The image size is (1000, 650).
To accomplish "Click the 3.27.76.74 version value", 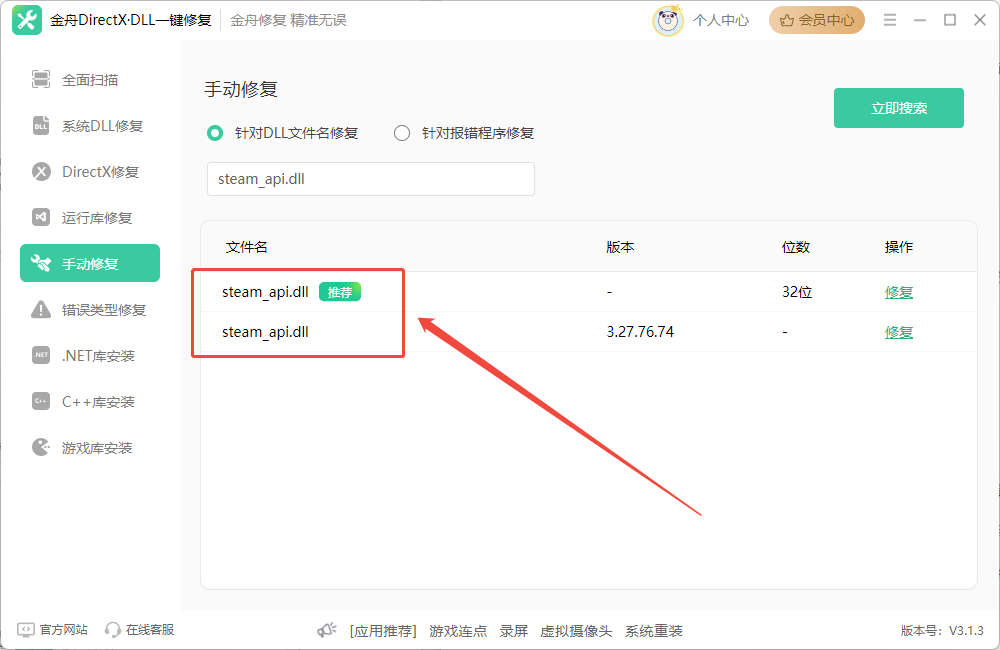I will click(640, 332).
